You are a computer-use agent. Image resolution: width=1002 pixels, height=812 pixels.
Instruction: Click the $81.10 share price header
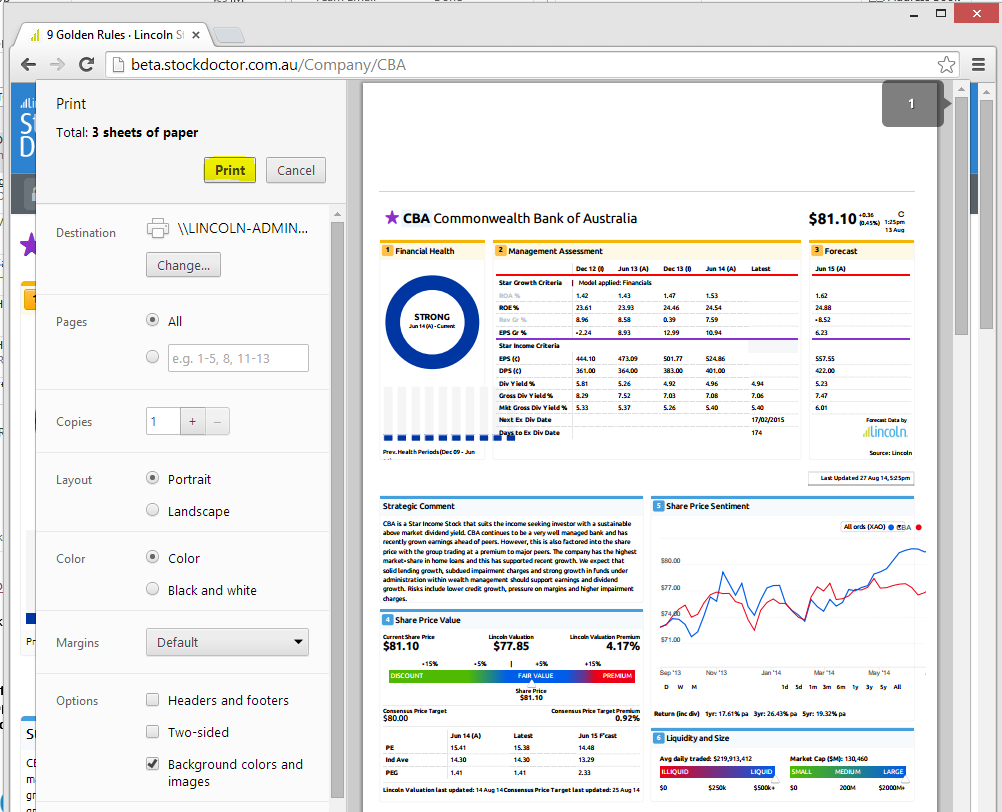832,219
